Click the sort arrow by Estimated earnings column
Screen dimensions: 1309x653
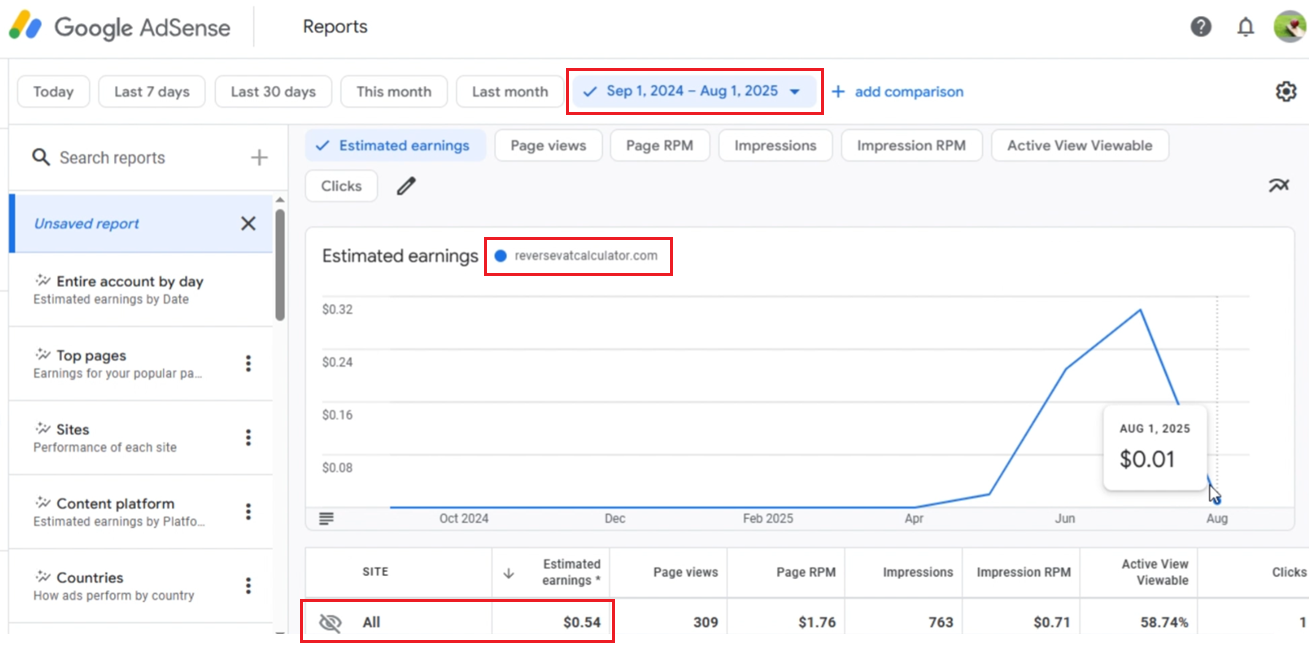(508, 573)
